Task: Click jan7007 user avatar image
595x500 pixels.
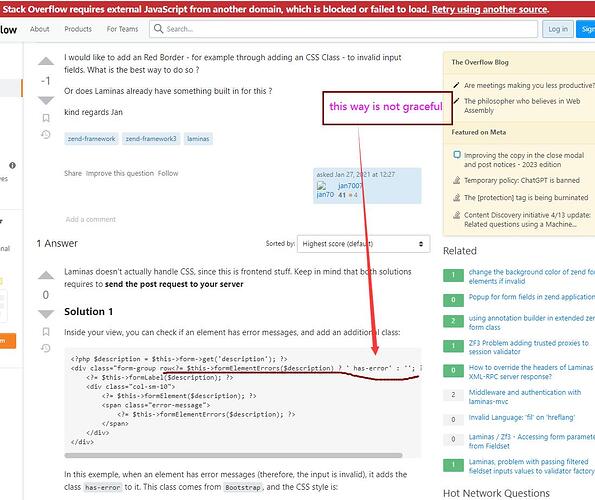Action: click(x=321, y=186)
